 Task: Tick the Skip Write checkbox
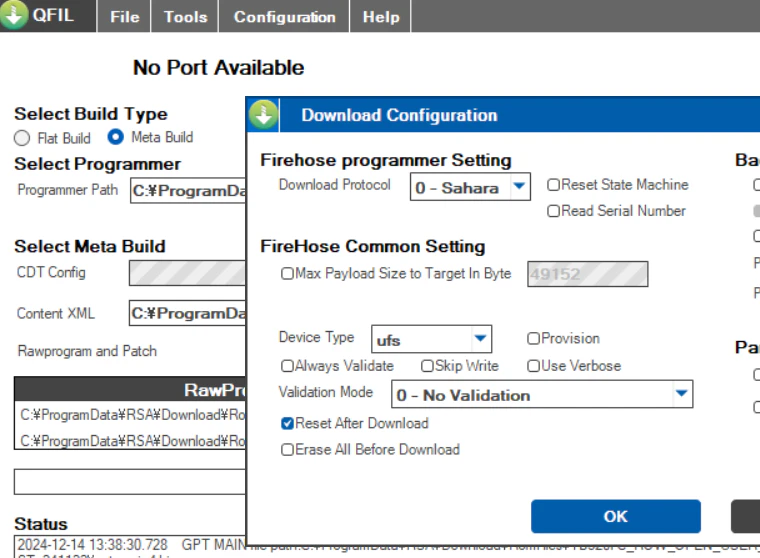(x=427, y=366)
